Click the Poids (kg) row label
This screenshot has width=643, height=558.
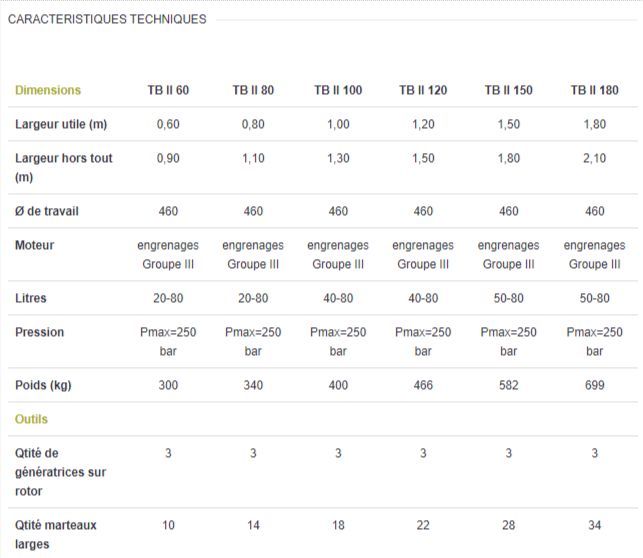tap(44, 385)
